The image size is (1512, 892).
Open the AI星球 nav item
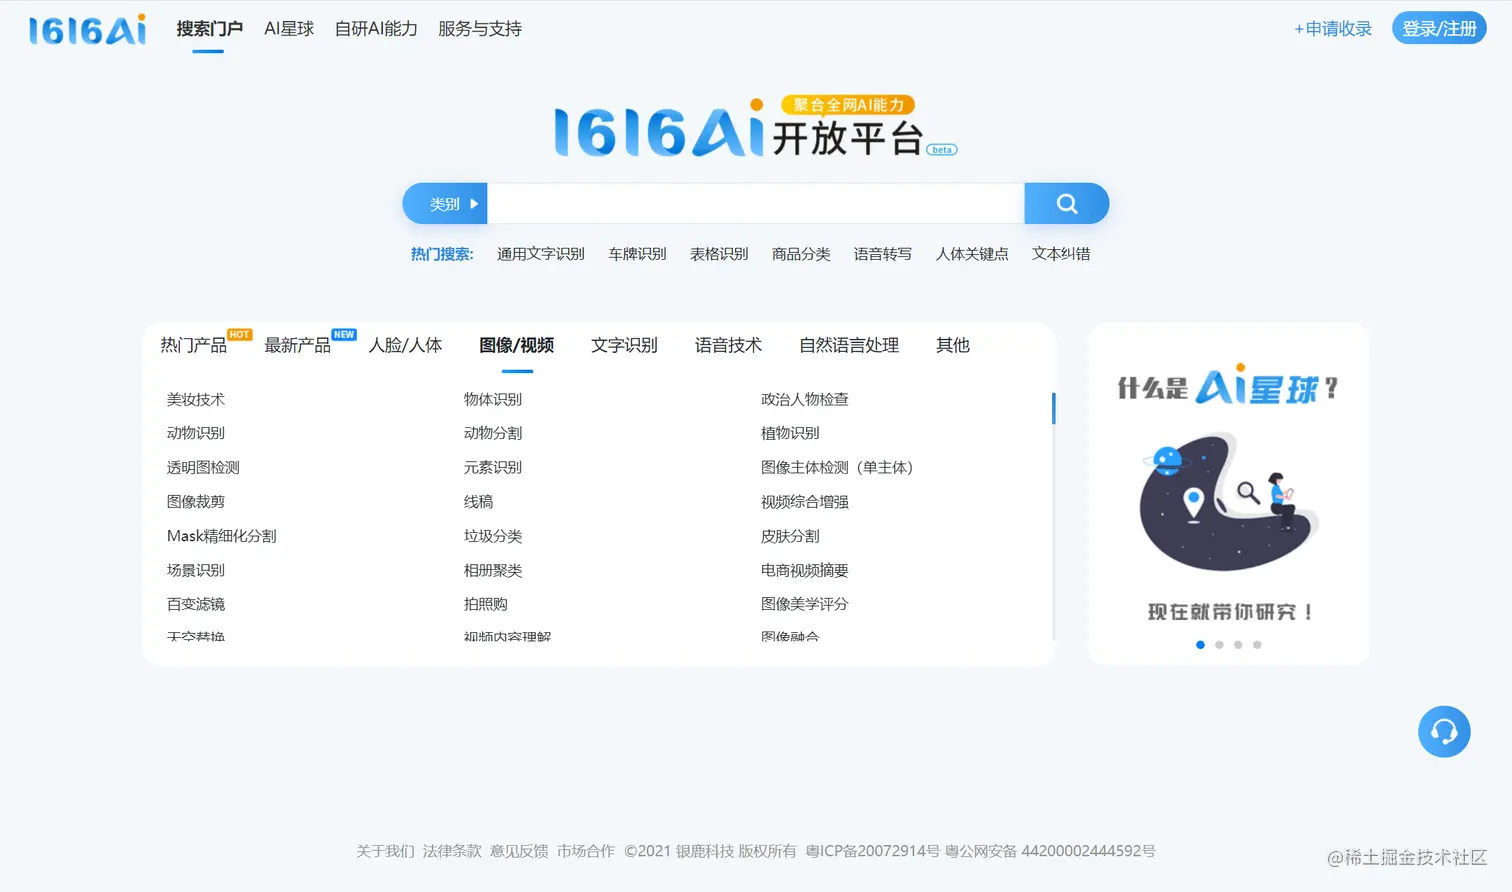click(x=289, y=29)
